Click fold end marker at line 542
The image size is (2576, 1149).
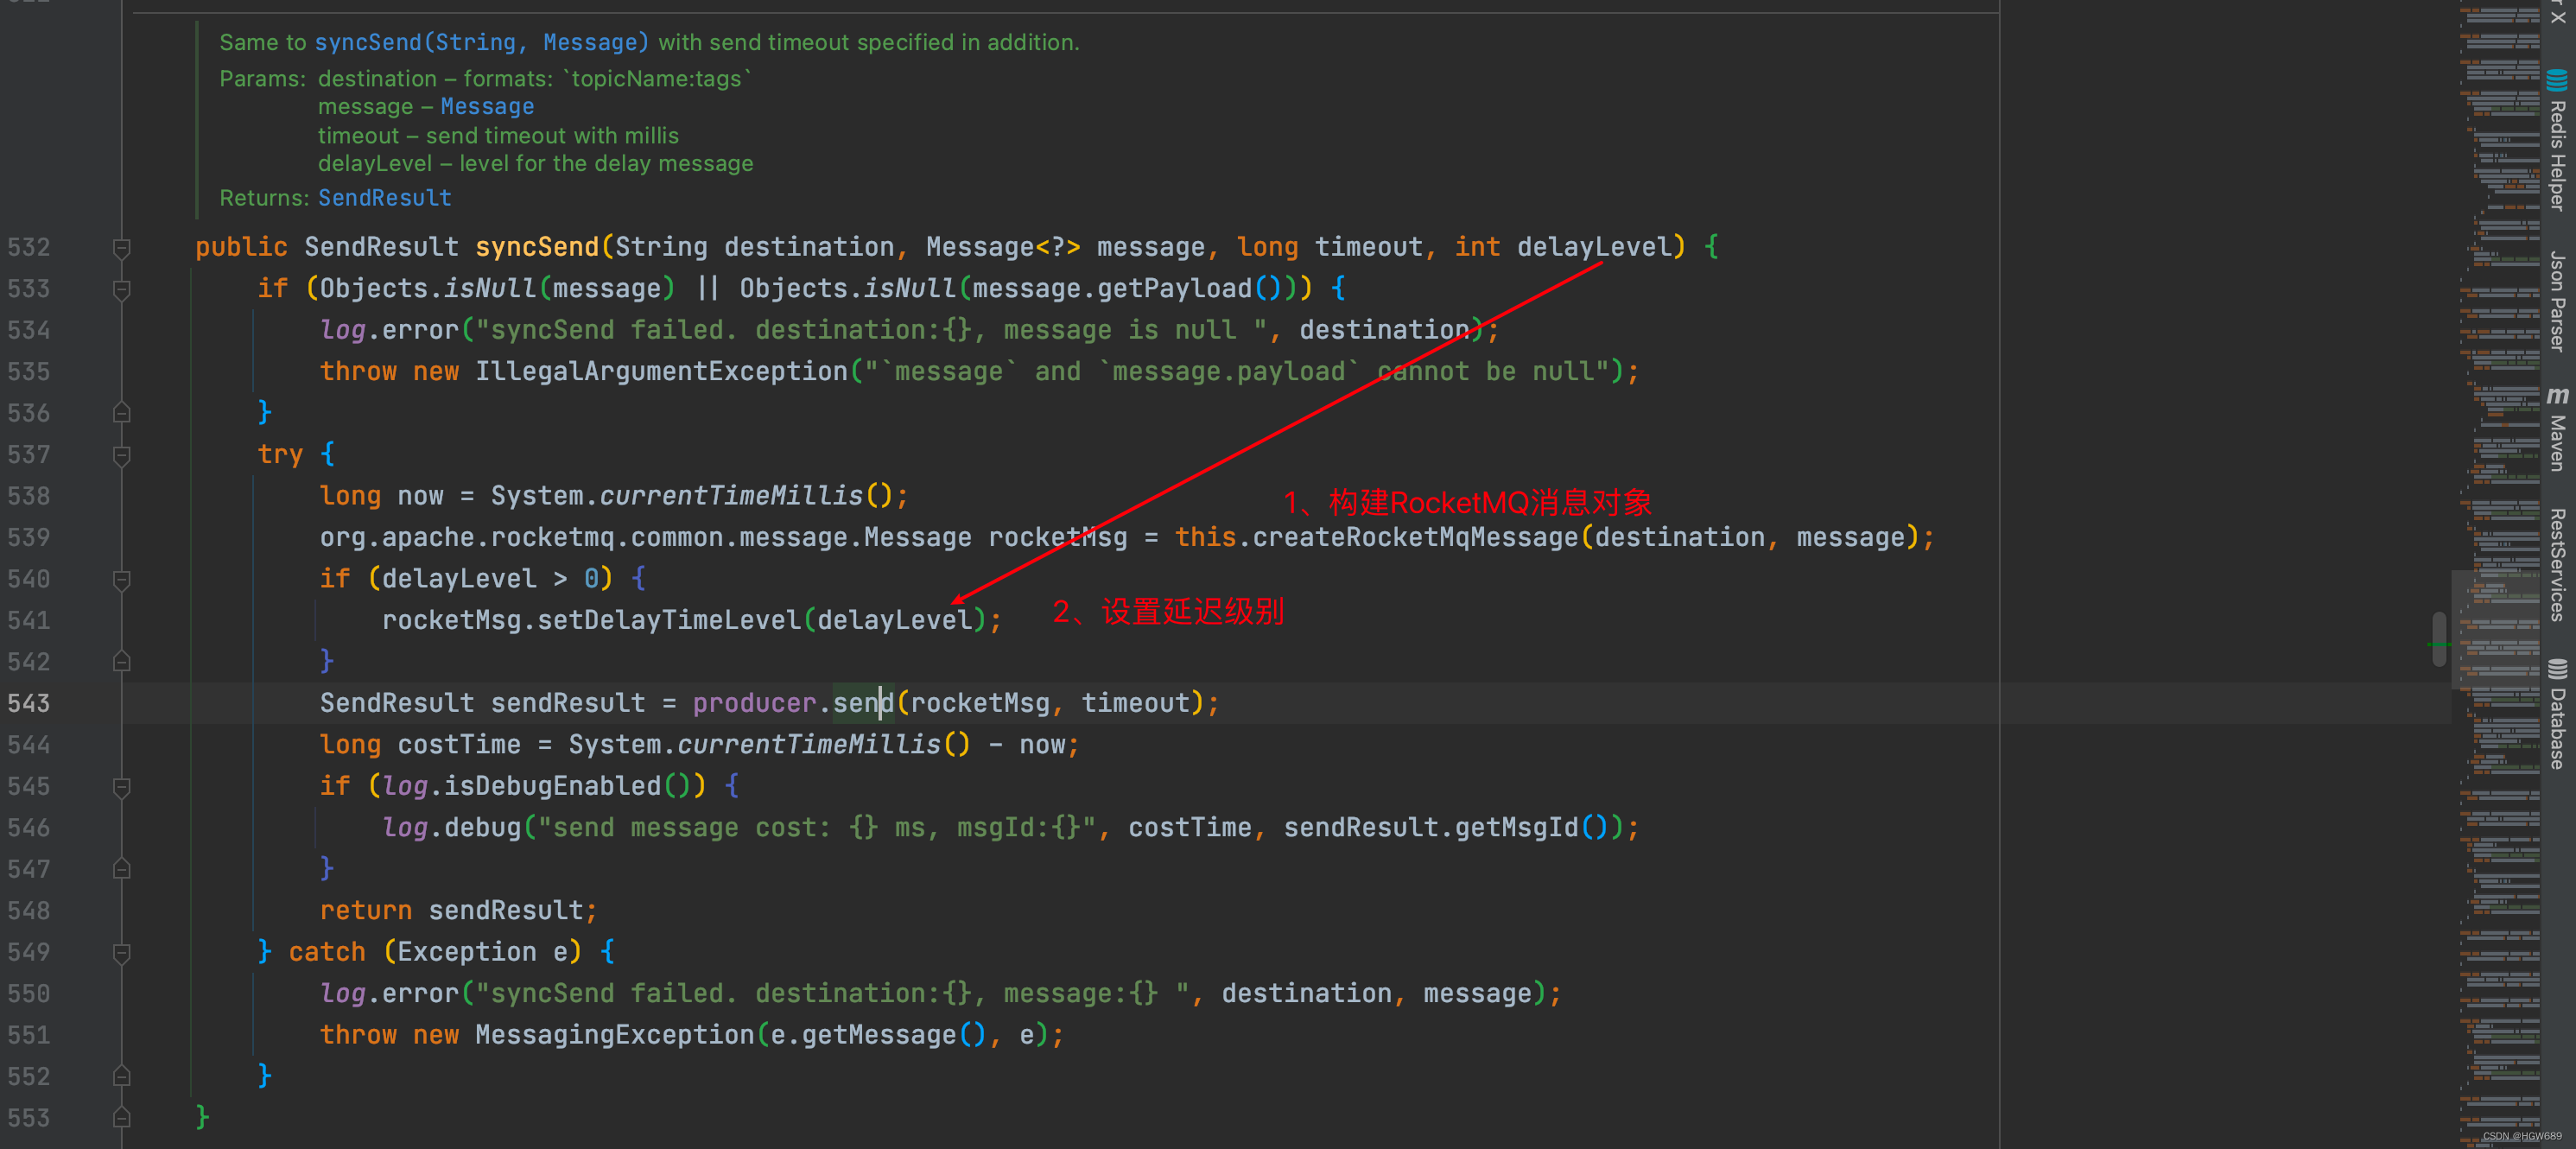tap(121, 662)
